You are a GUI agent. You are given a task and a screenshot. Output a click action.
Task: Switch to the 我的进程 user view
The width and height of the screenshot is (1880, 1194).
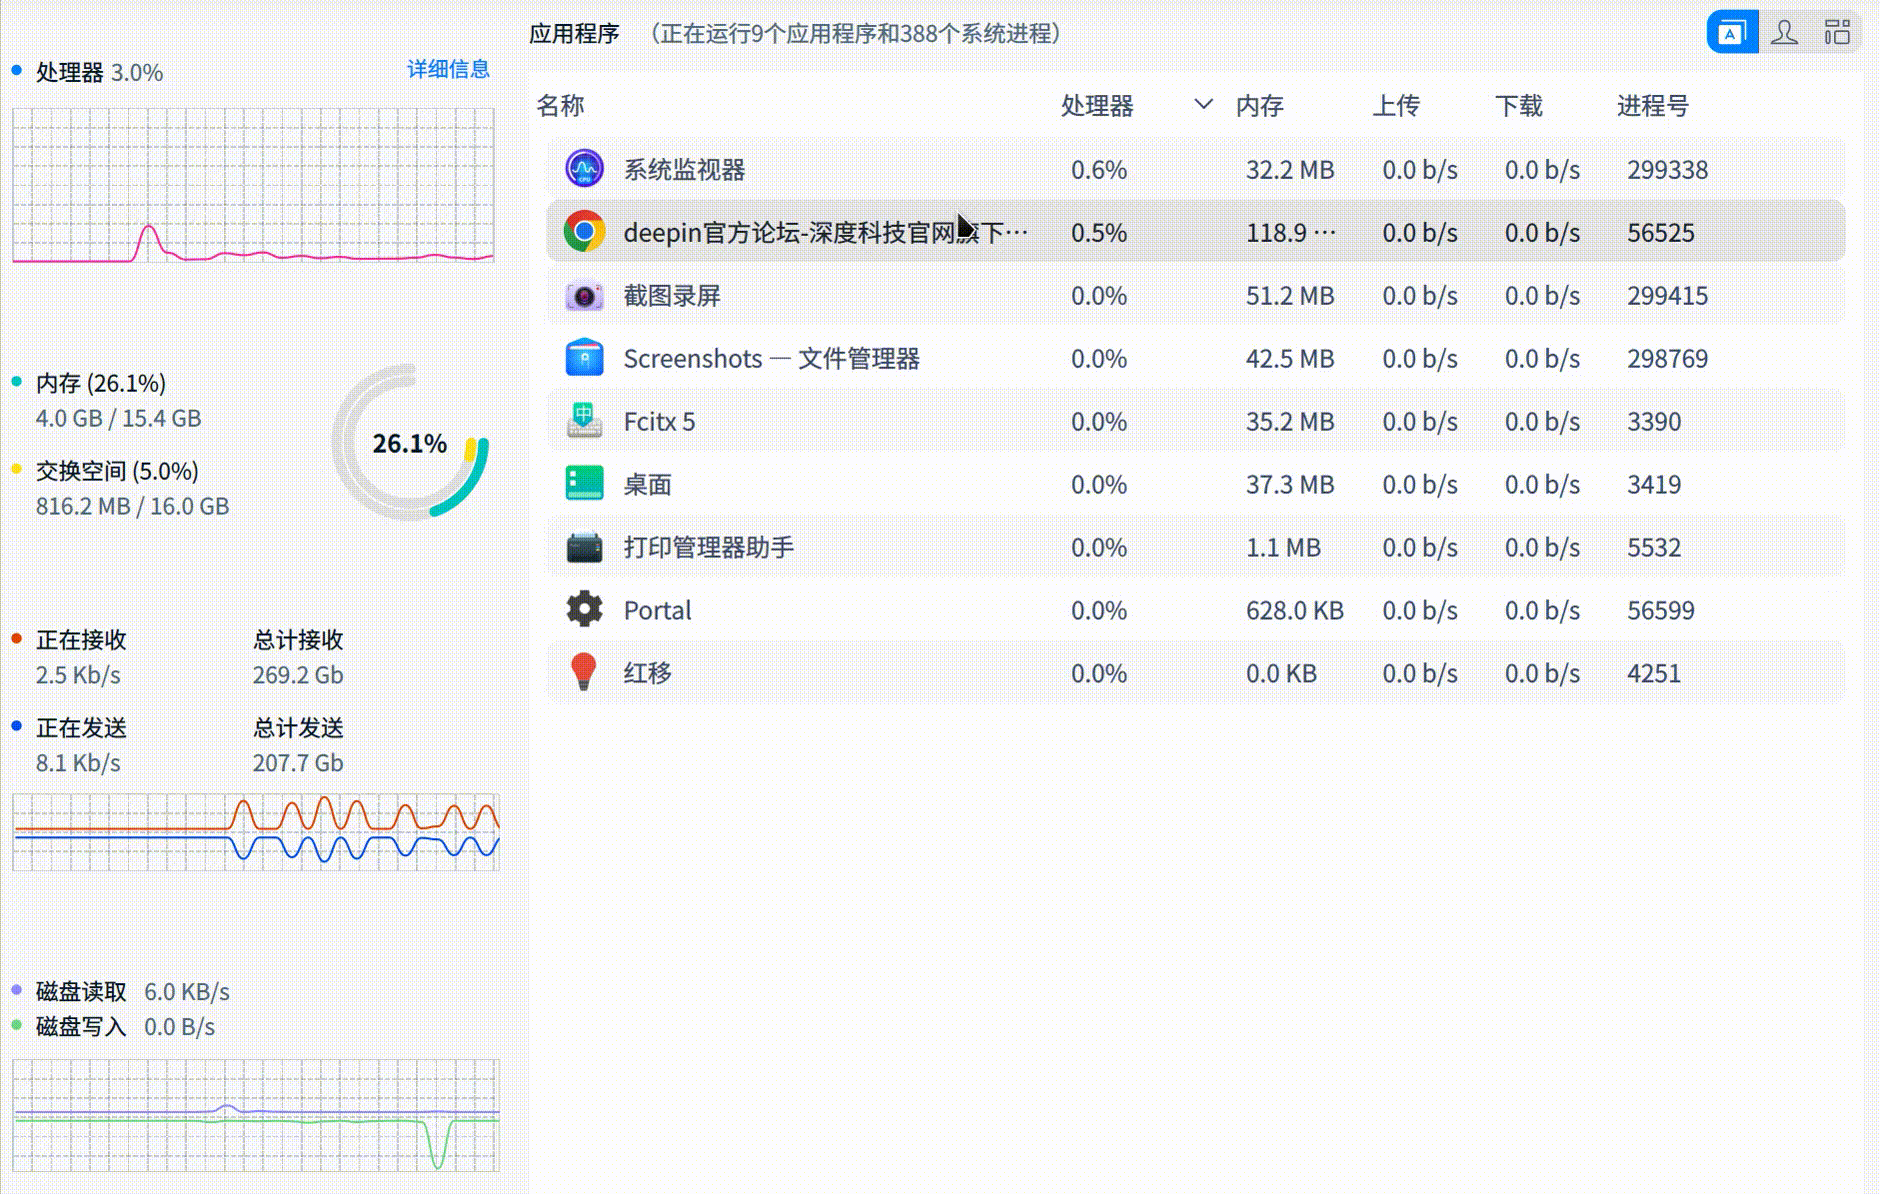[1786, 31]
